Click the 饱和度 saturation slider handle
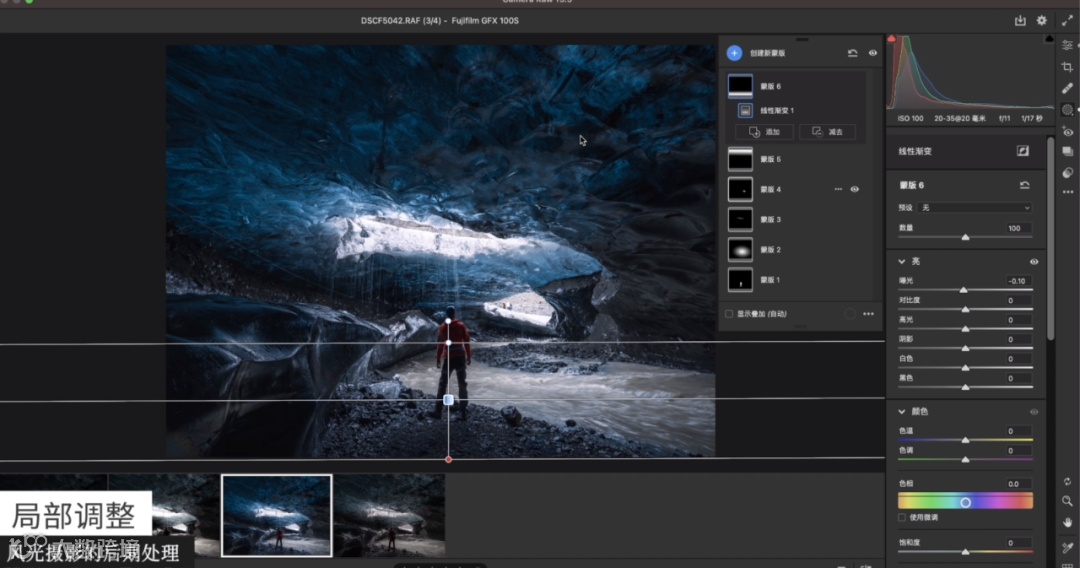The width and height of the screenshot is (1080, 568). point(965,551)
